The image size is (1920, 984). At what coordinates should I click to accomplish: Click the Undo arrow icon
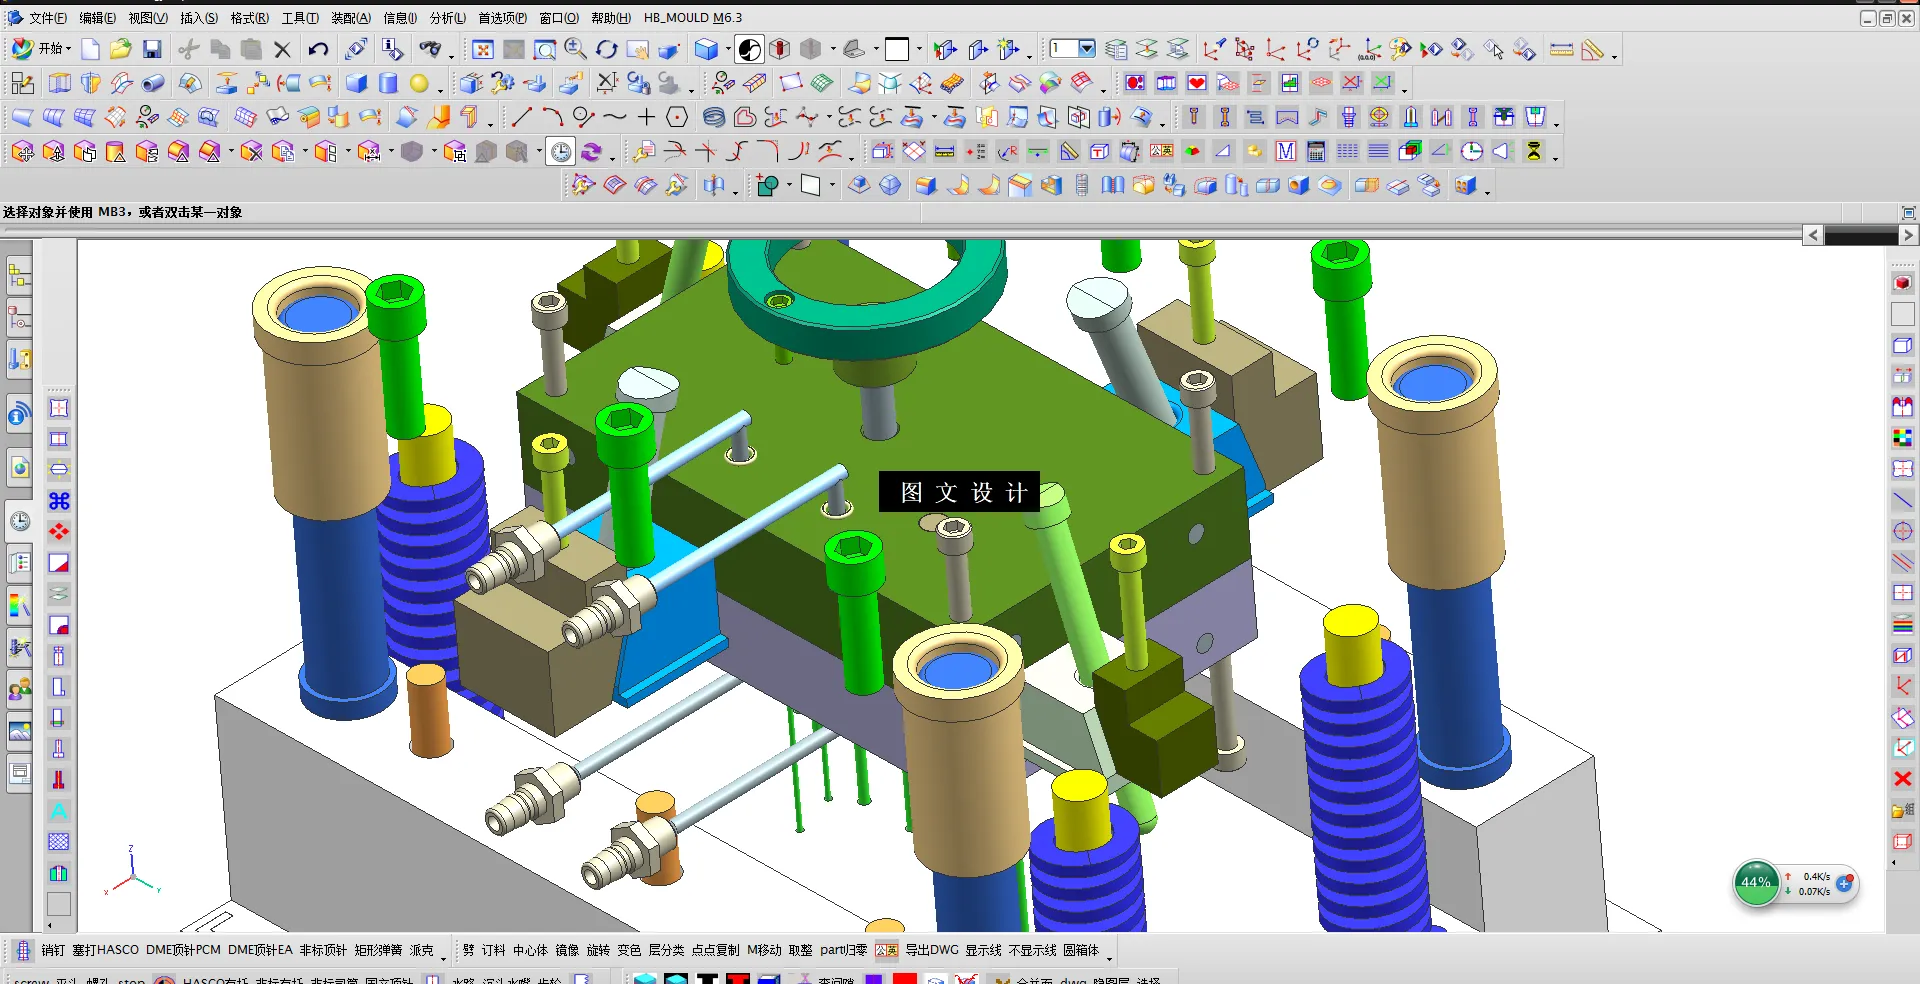pos(318,49)
